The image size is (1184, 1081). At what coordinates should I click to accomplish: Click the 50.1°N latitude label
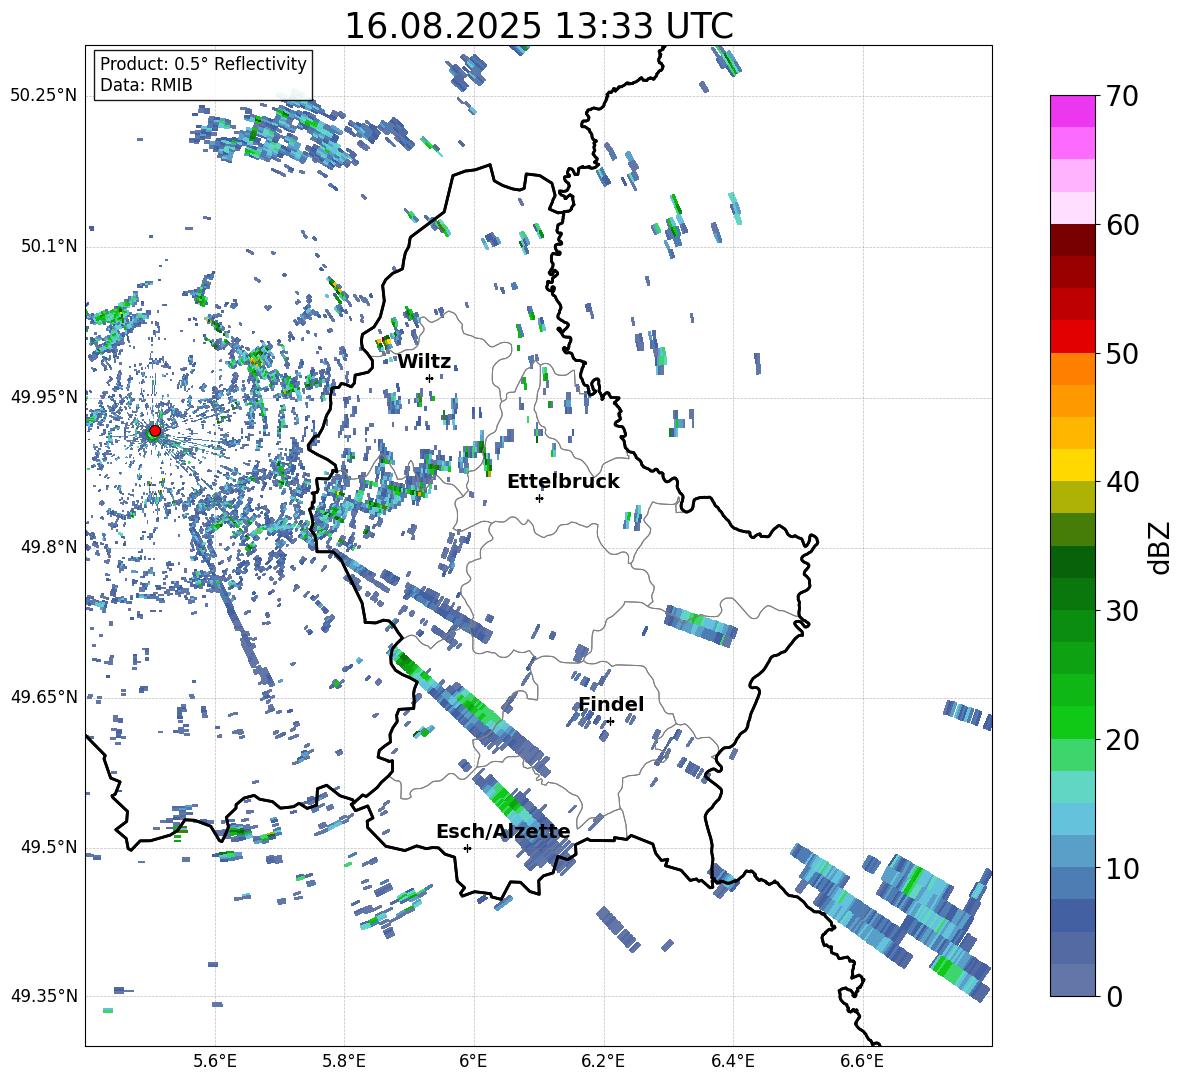49,246
